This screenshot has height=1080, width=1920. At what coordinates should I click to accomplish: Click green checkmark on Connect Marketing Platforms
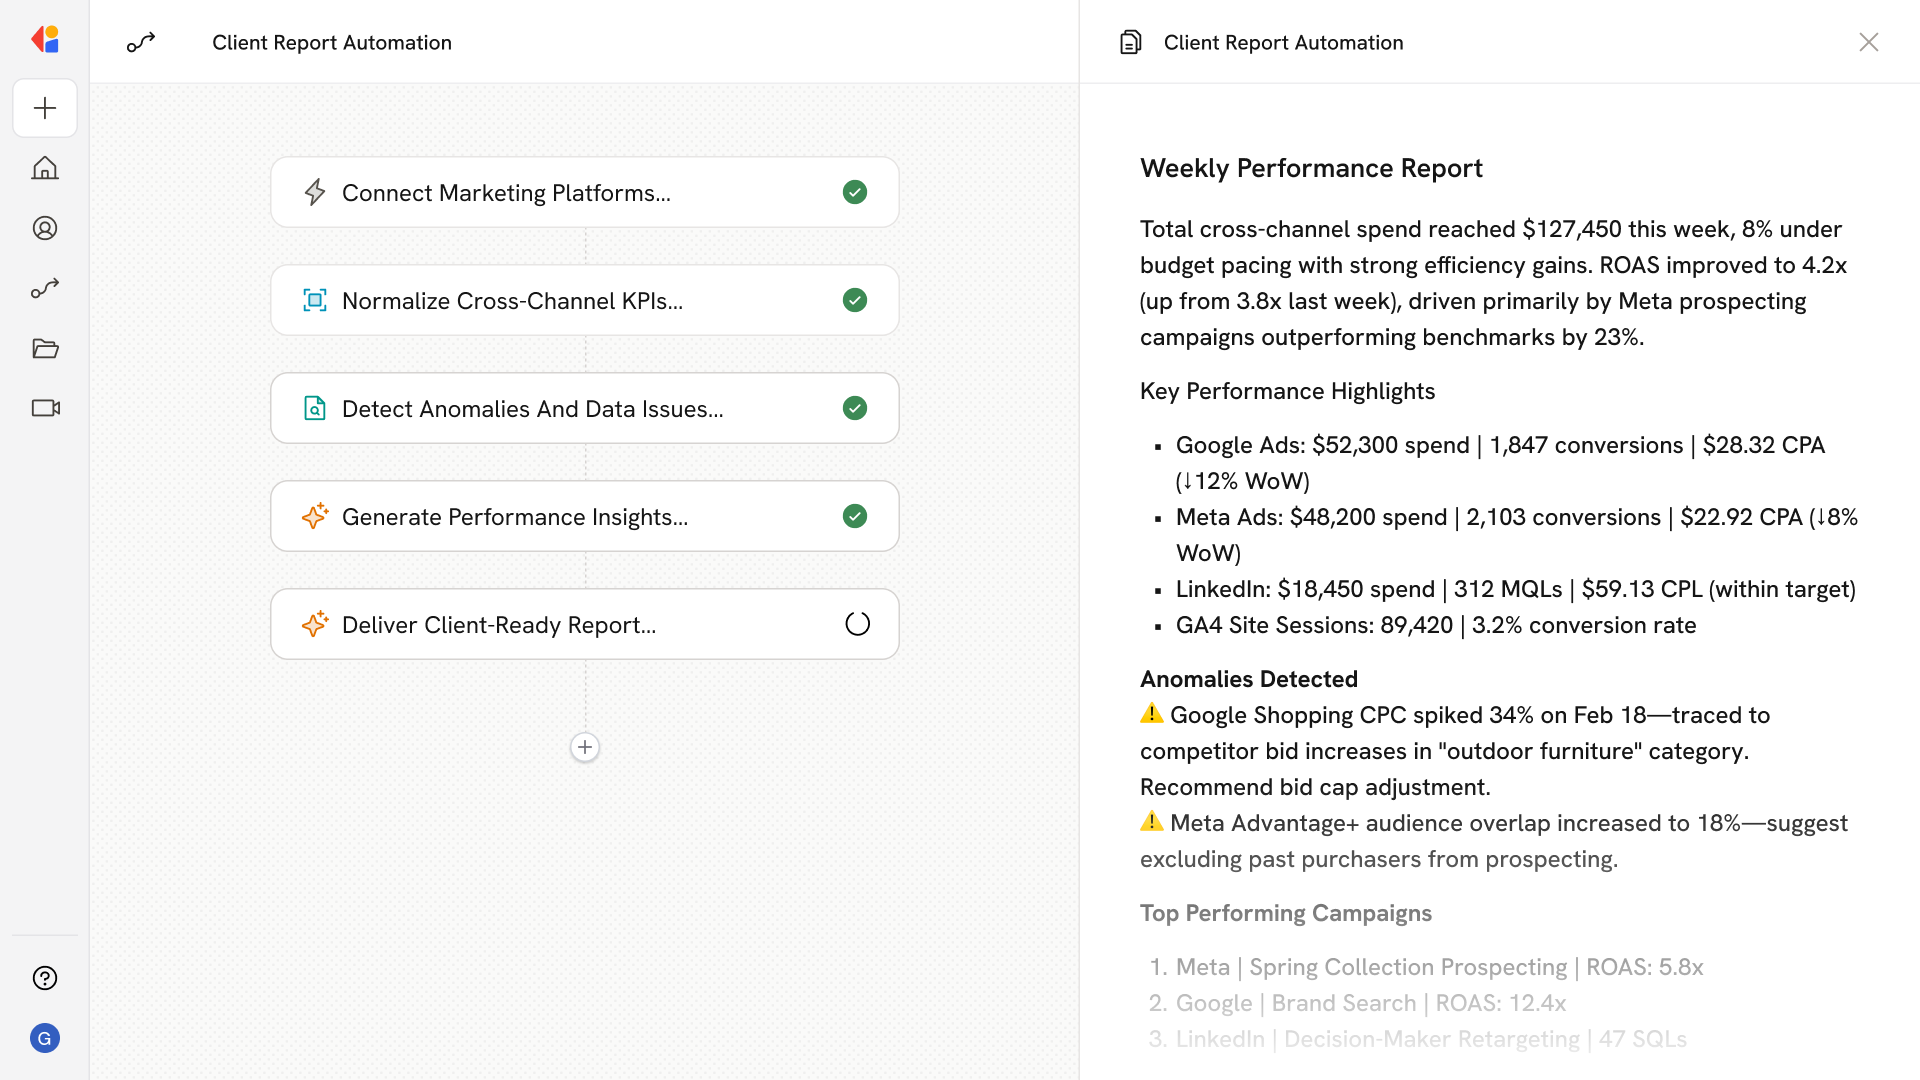pos(855,192)
